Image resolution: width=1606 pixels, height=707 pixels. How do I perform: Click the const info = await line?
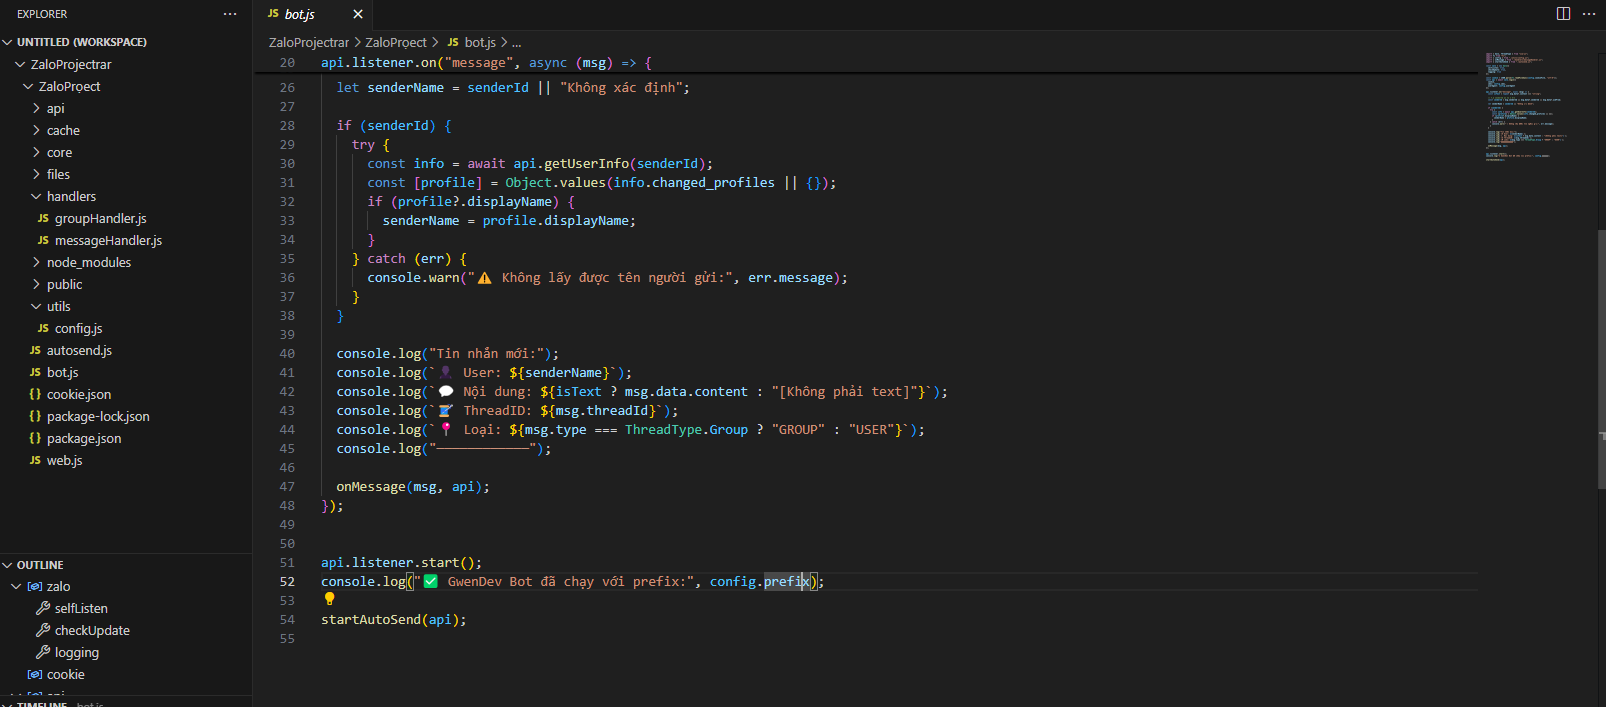click(x=540, y=163)
